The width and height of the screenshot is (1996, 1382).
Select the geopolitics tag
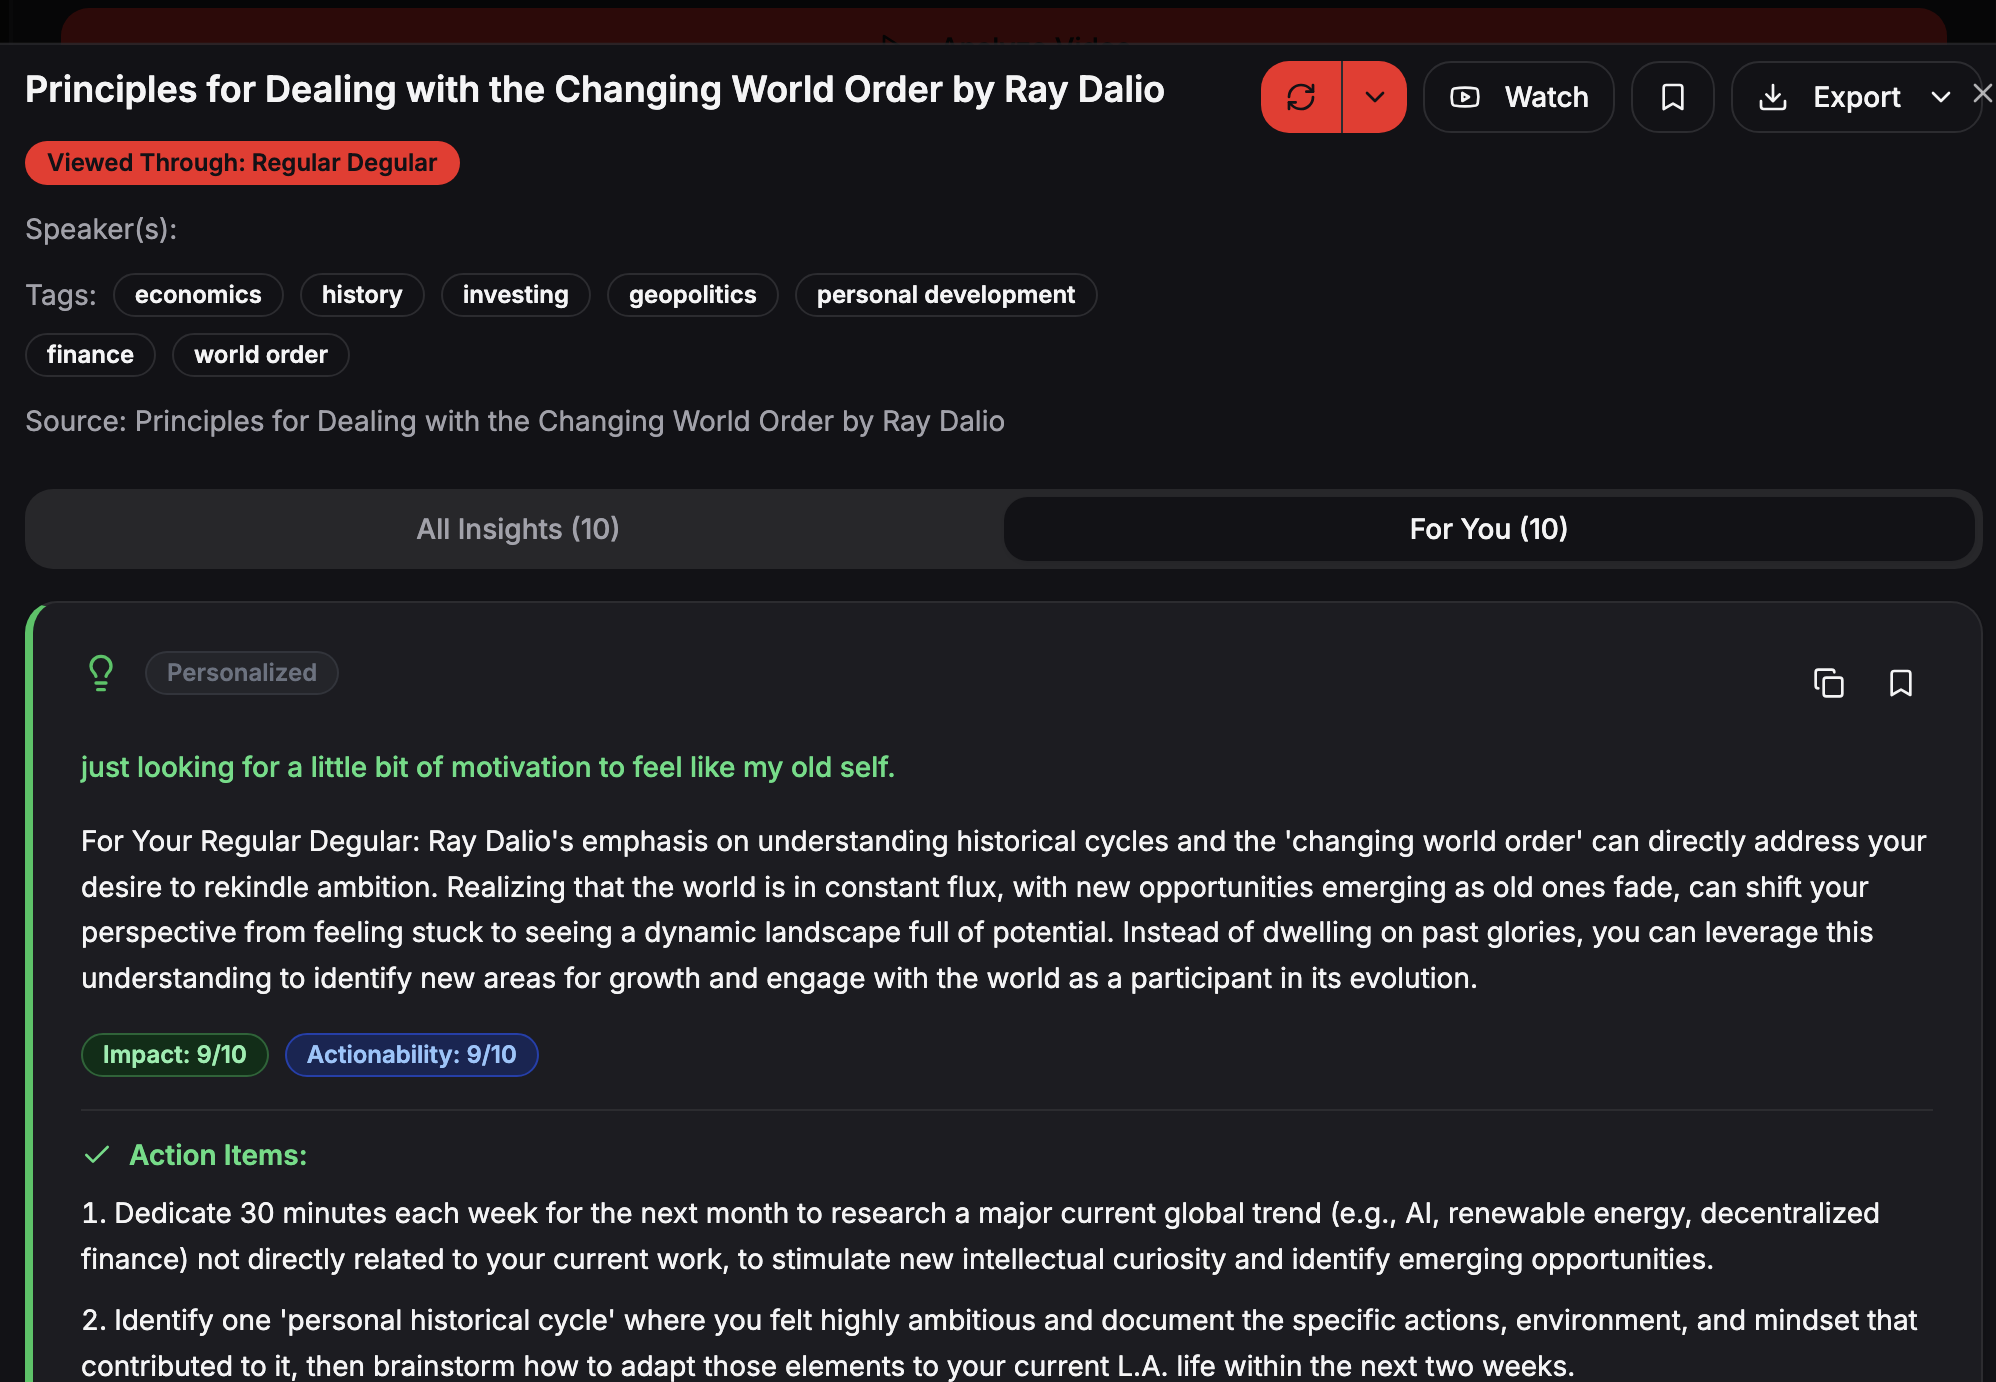point(692,295)
